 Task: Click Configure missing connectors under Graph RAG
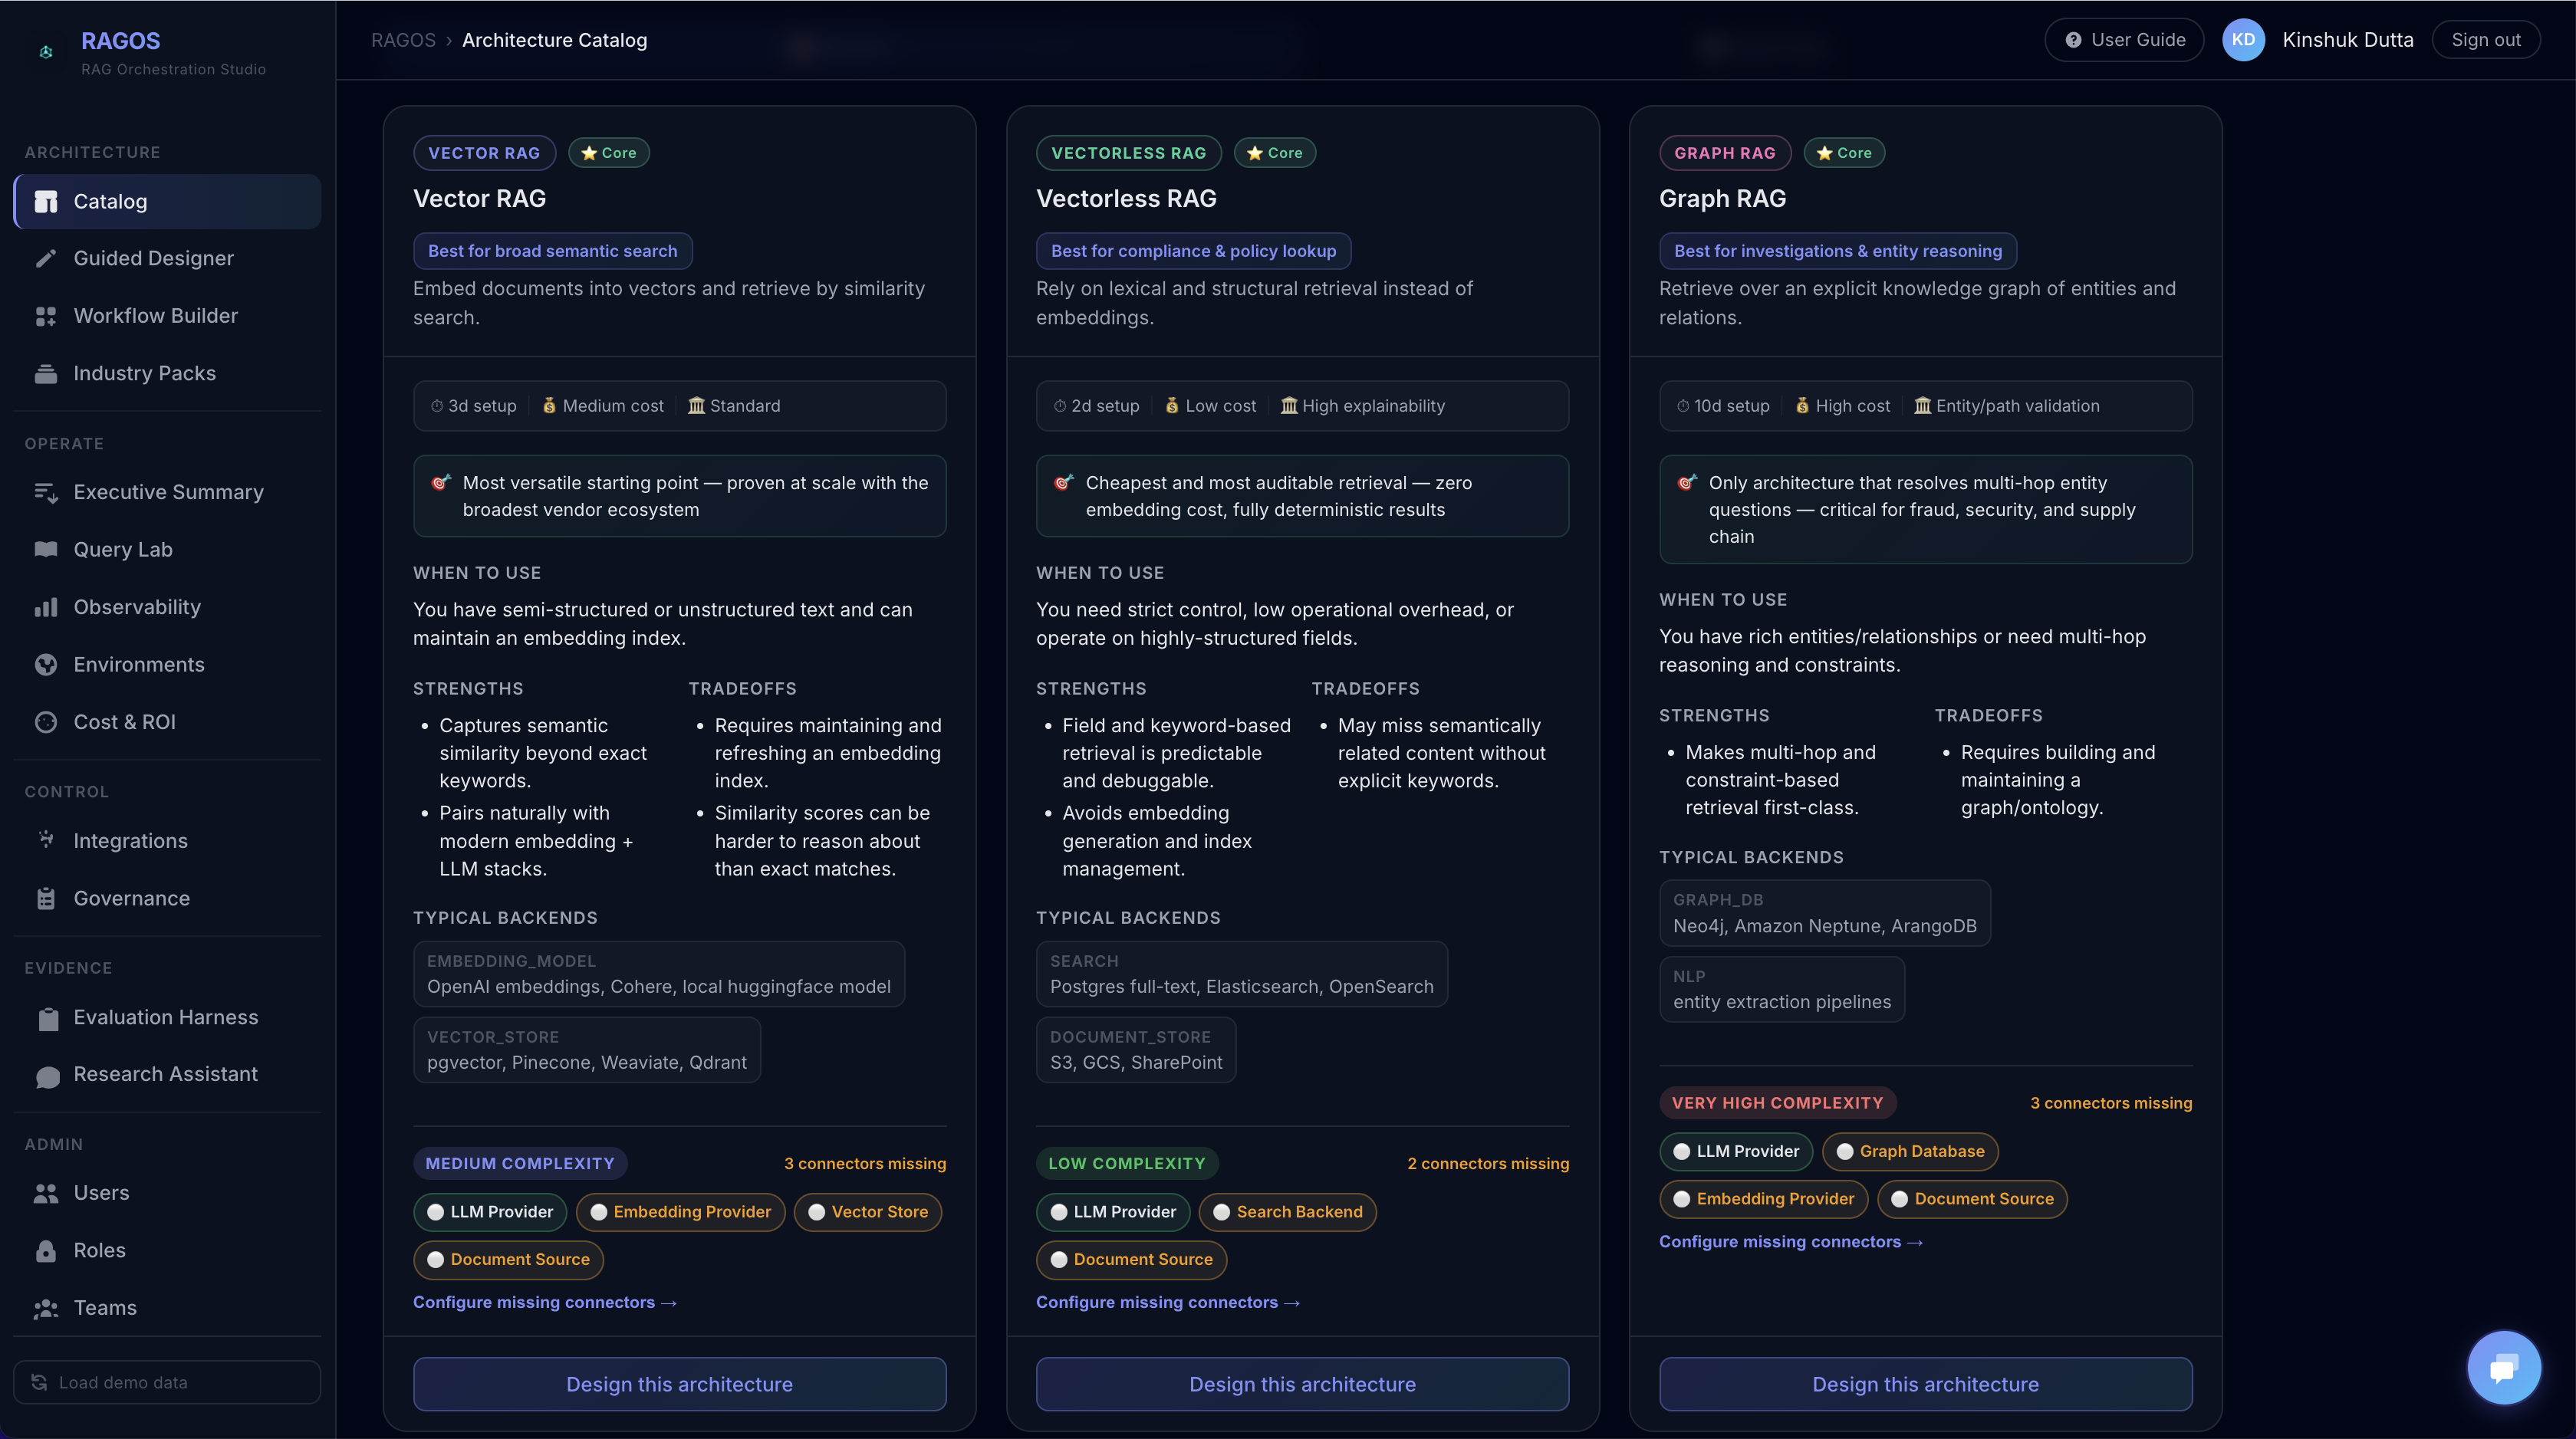tap(1790, 1241)
